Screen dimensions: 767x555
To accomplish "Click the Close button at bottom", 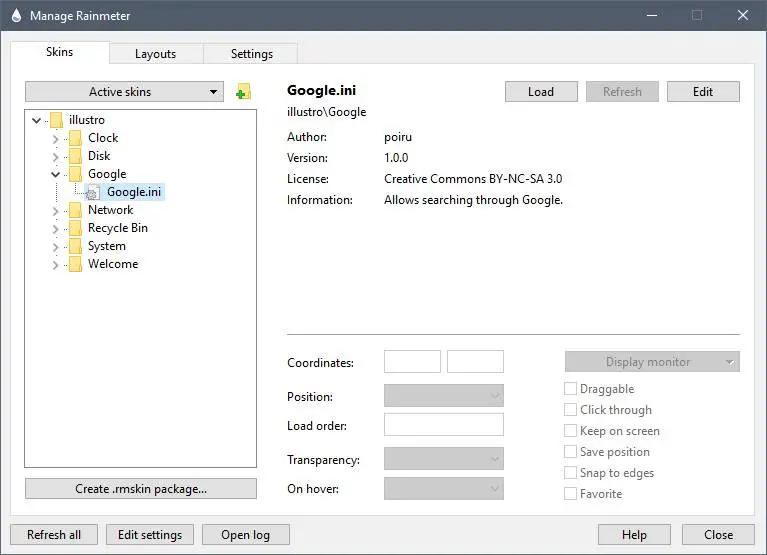I will (718, 534).
